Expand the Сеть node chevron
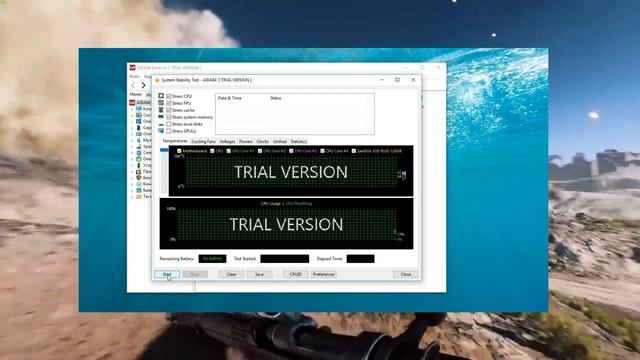 coord(132,153)
